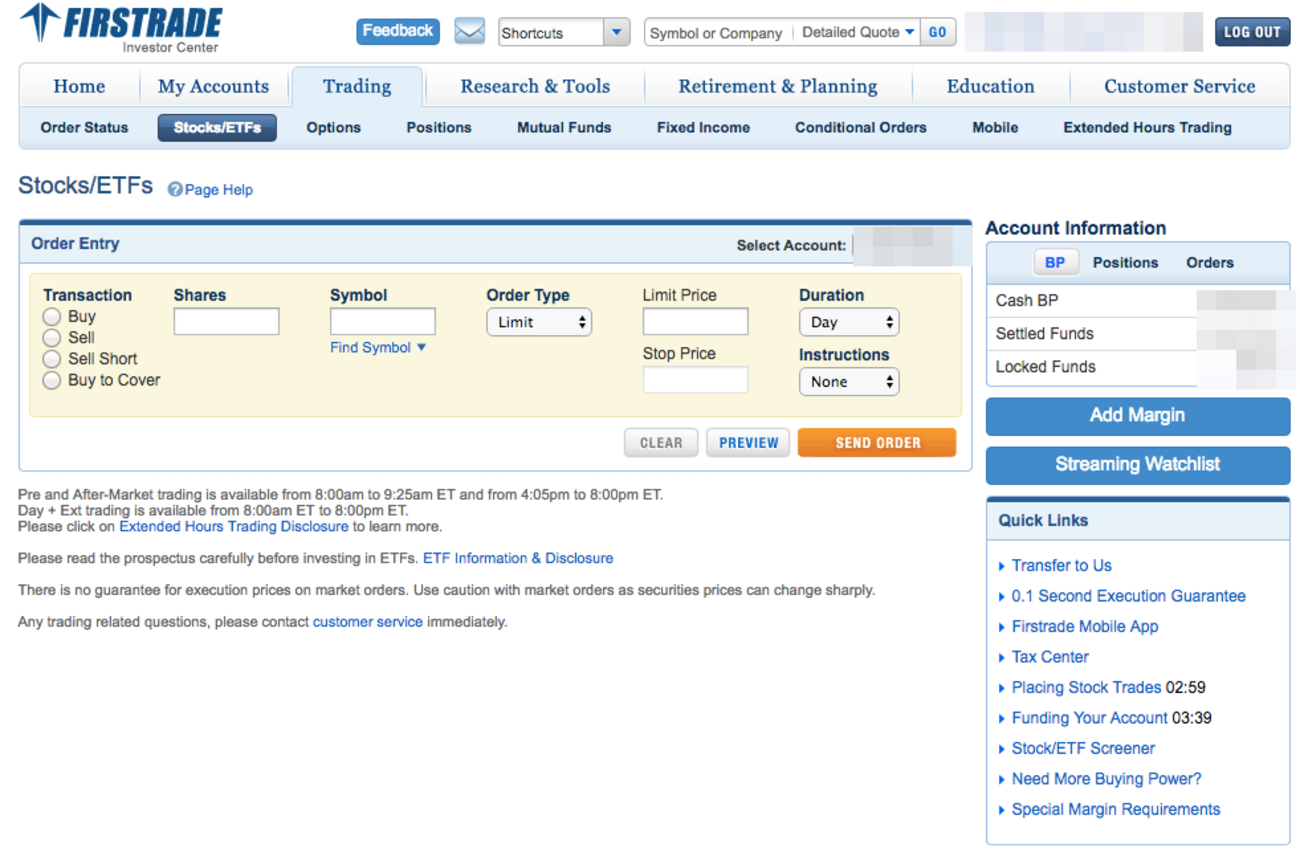Open the Extended Hours Trading submenu
The image size is (1300, 852).
point(1147,127)
